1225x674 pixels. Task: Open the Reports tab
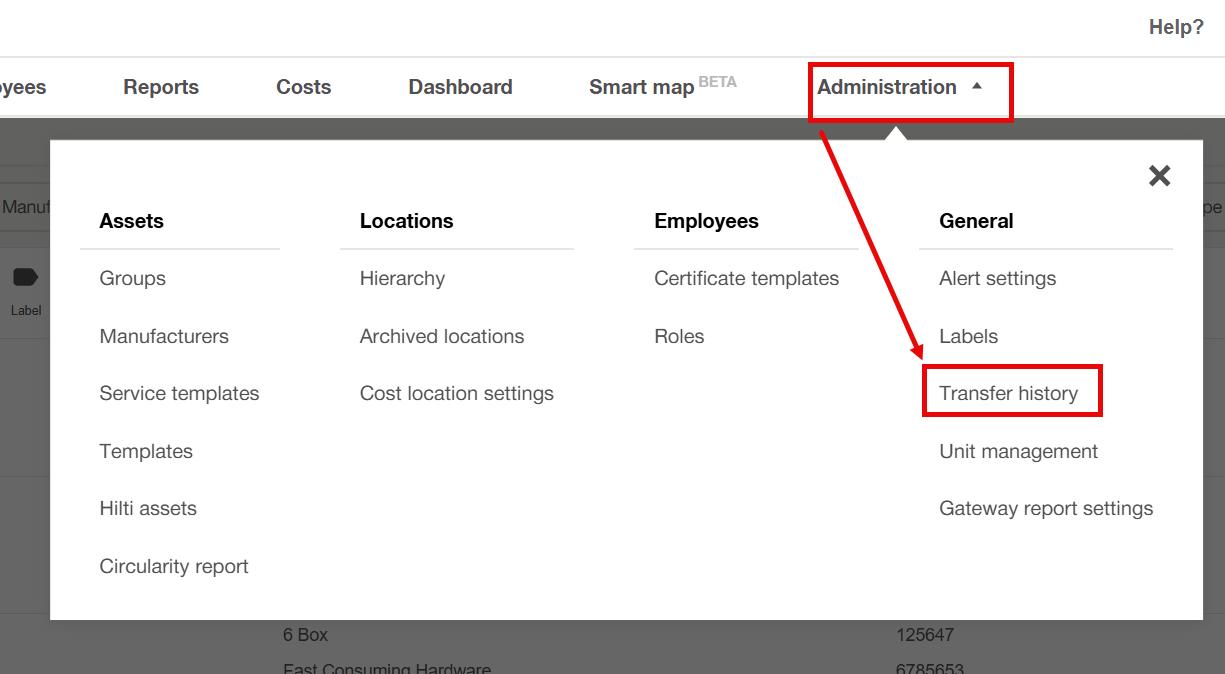(x=161, y=88)
